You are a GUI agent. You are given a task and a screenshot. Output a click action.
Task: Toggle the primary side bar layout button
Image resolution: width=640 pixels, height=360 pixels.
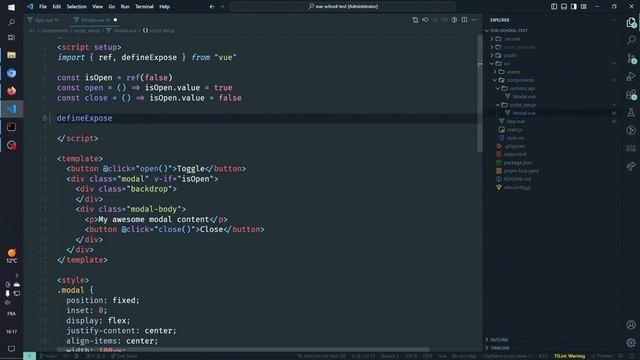pos(554,7)
